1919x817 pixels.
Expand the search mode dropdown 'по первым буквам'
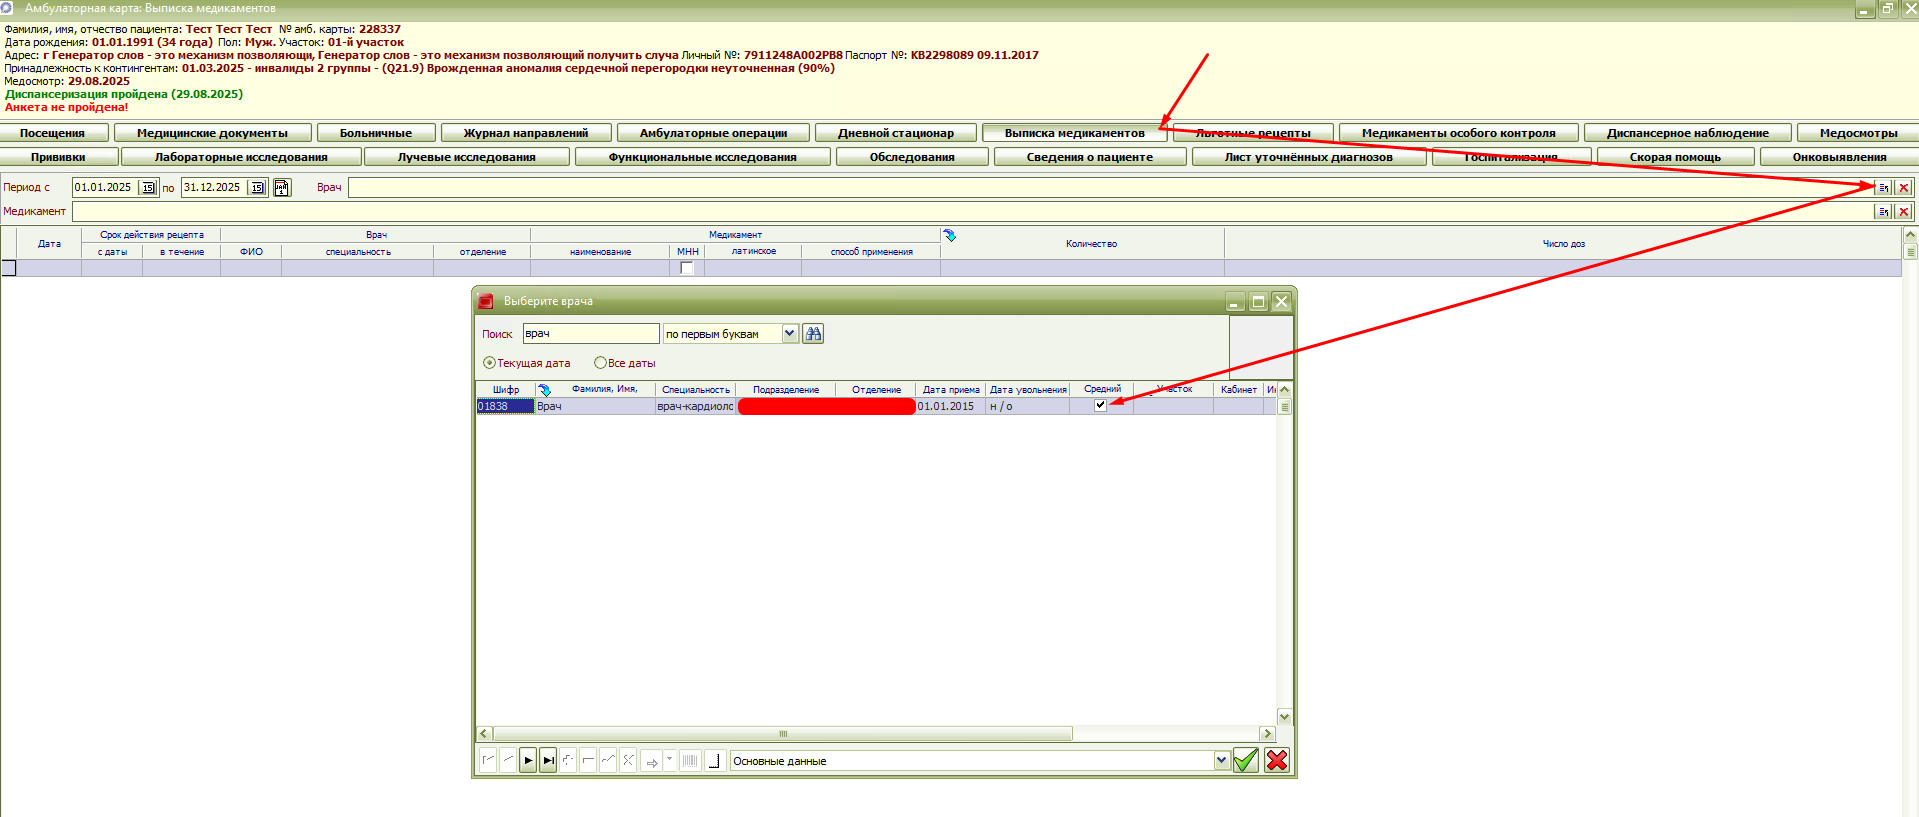[790, 334]
